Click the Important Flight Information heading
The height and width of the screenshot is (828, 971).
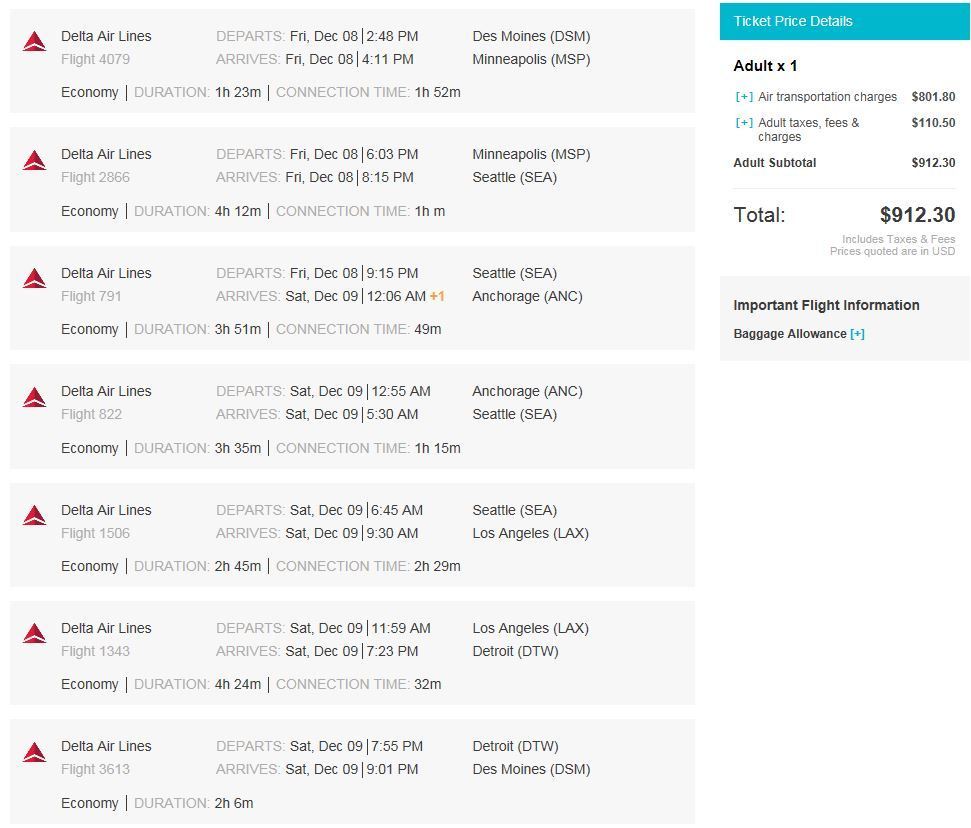pos(826,305)
